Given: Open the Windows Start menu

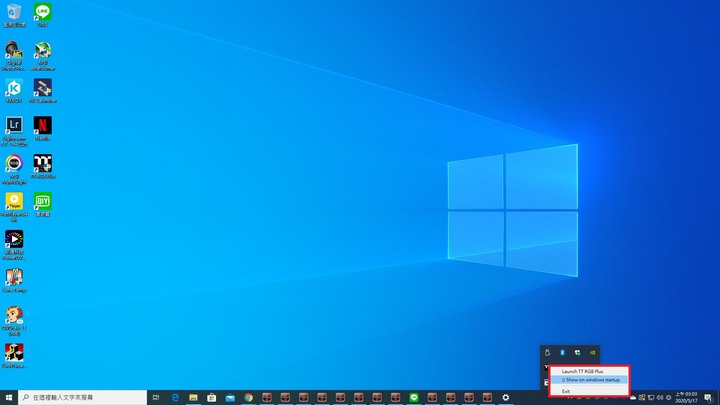Looking at the screenshot, I should coord(9,397).
